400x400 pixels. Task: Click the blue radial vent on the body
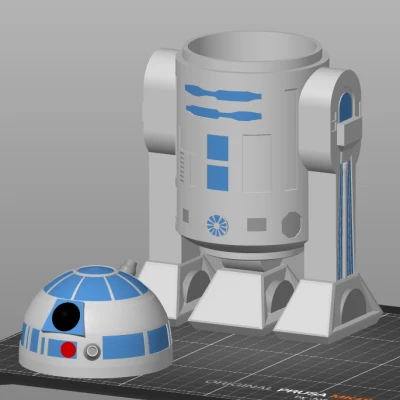tap(217, 226)
